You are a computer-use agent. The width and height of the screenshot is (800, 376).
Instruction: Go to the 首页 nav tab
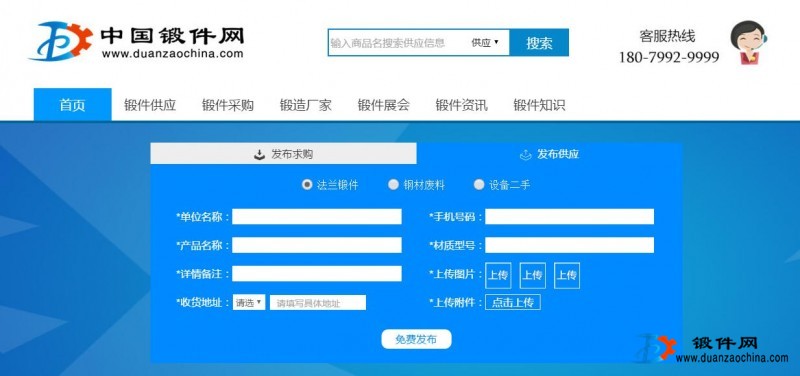(72, 105)
